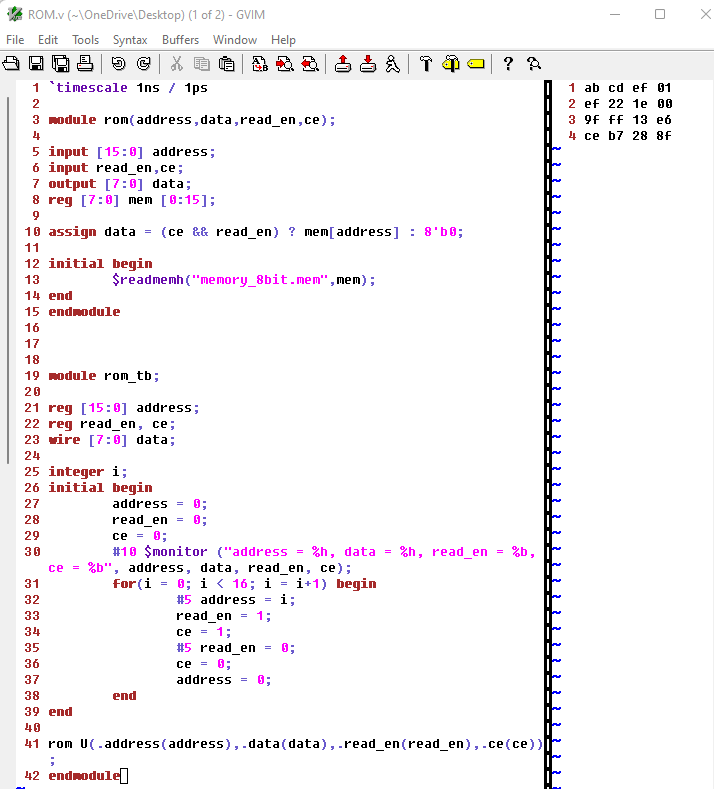
Task: Run Make with the hammer icon
Action: (426, 64)
